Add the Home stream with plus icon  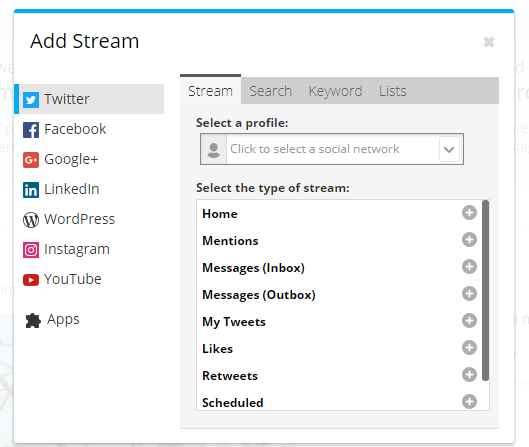pos(469,213)
